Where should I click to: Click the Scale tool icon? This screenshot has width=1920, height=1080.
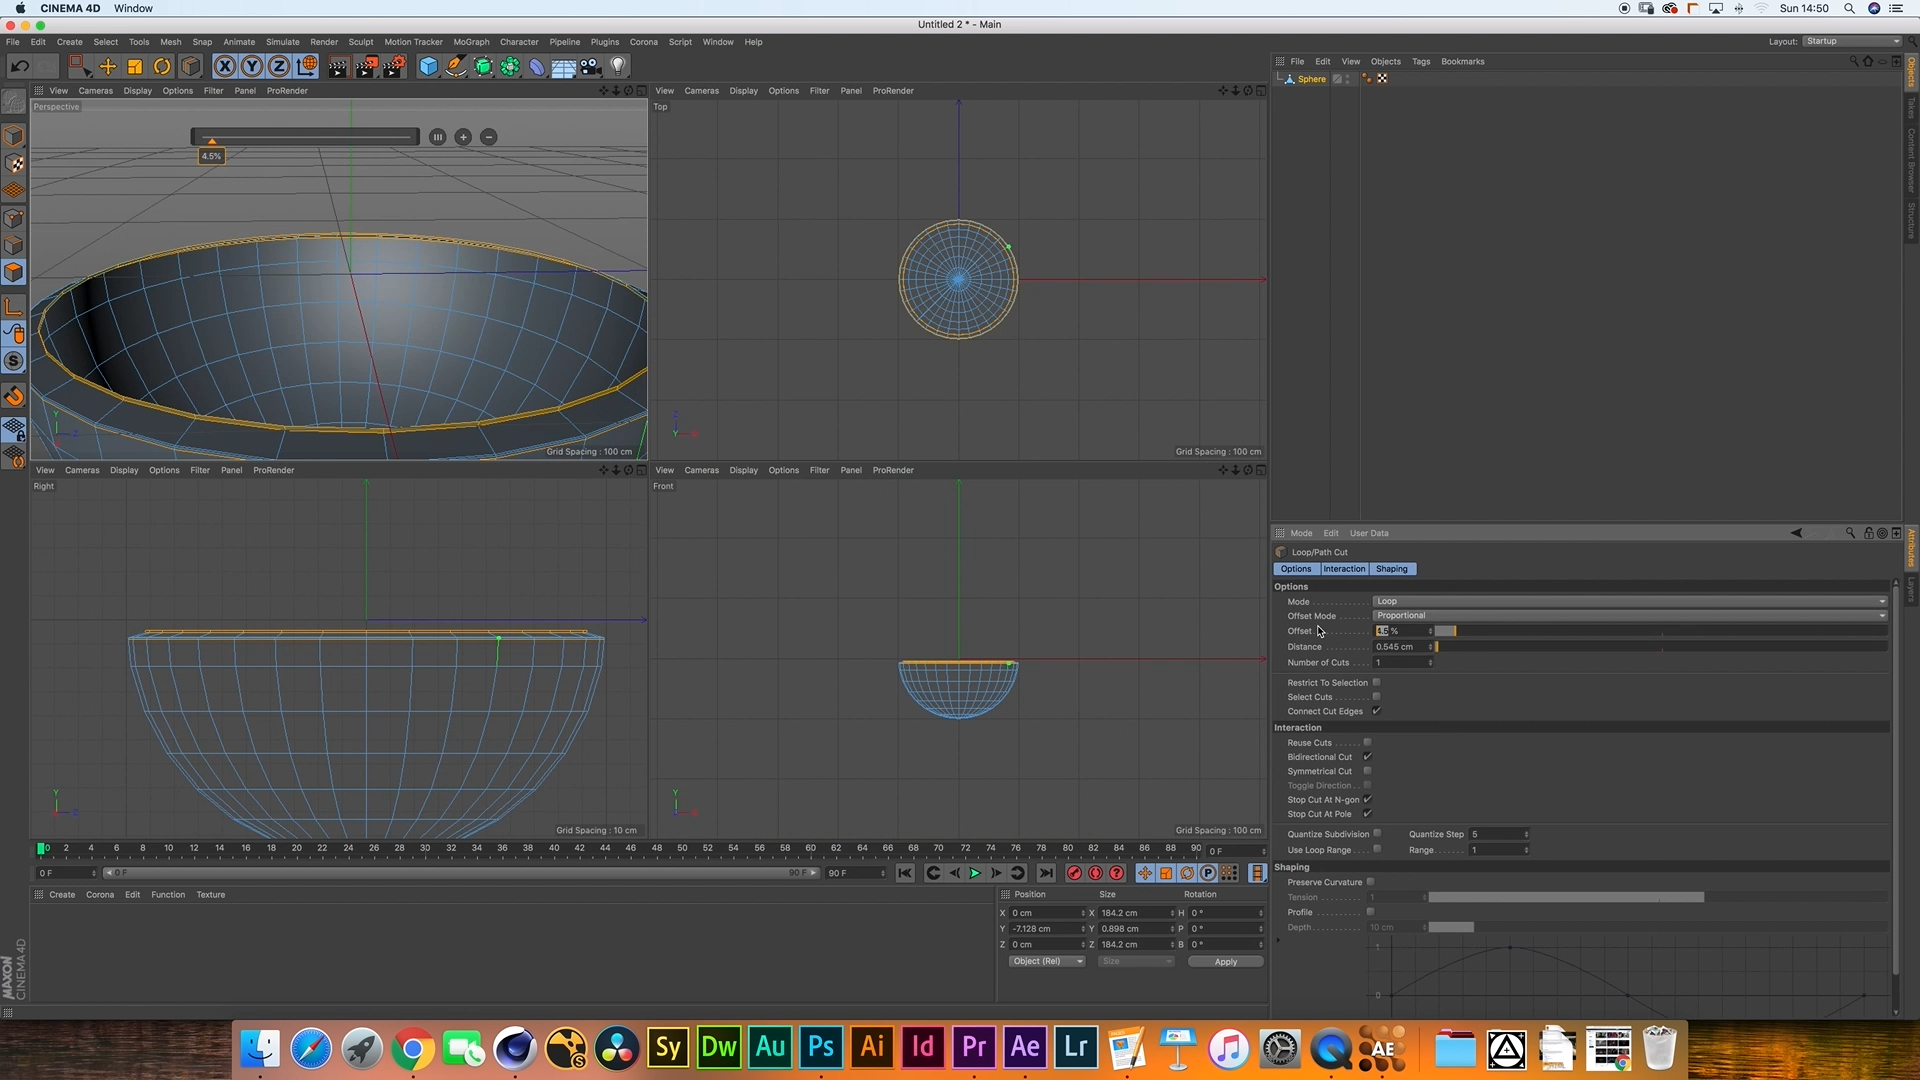(135, 67)
